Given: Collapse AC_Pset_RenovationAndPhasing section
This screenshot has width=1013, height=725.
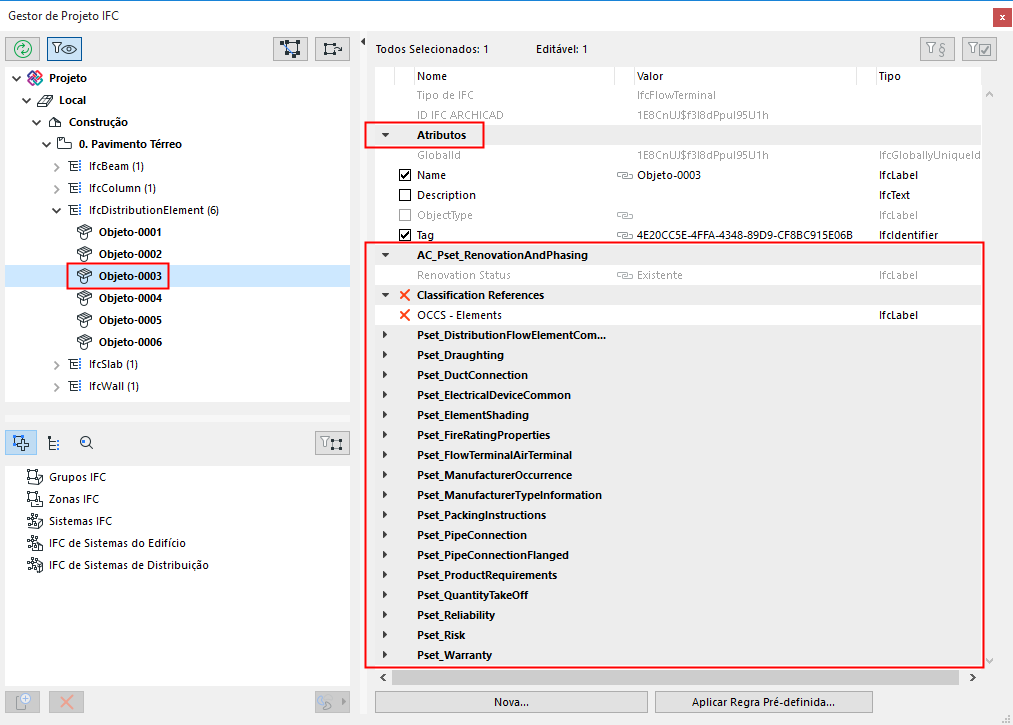Looking at the screenshot, I should pos(386,255).
